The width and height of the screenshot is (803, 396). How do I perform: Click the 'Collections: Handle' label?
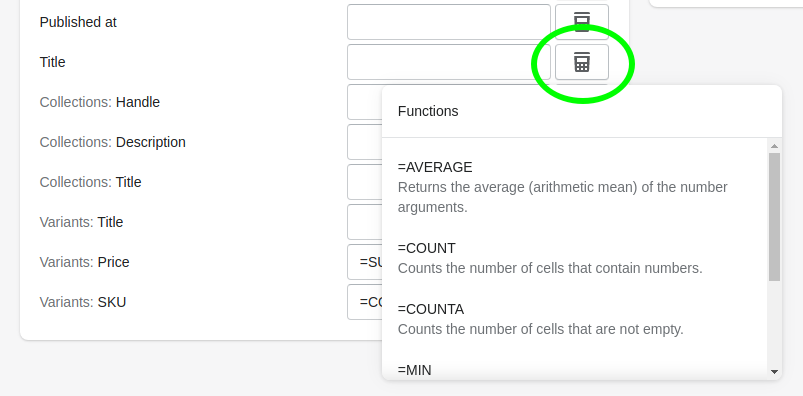tap(100, 102)
